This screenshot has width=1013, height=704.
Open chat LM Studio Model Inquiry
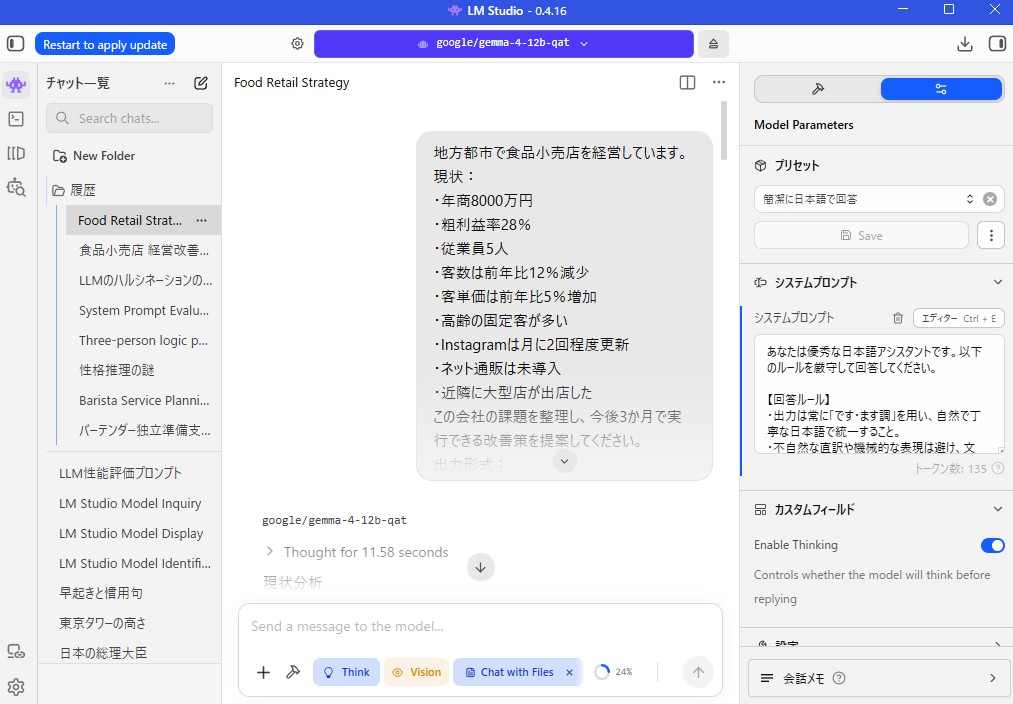(133, 503)
